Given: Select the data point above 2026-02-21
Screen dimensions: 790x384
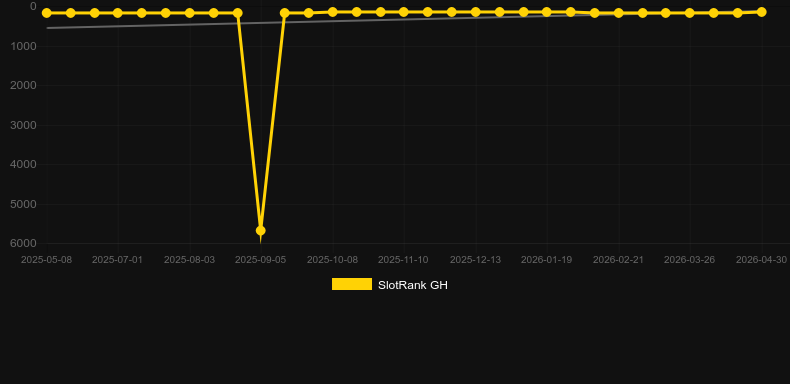Looking at the screenshot, I should click(618, 13).
